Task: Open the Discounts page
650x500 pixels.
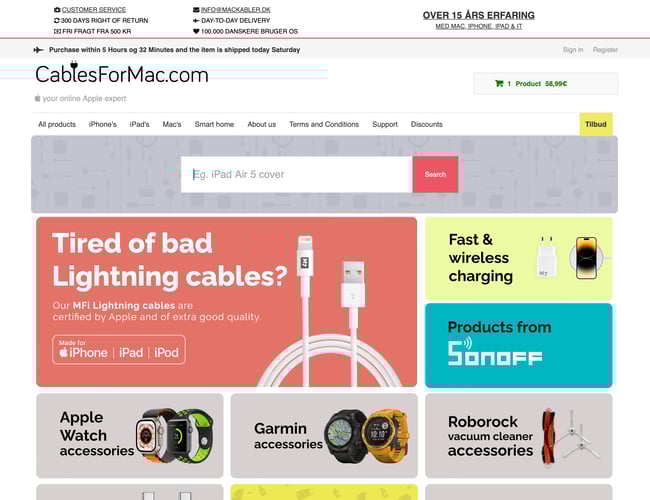Action: 427,124
